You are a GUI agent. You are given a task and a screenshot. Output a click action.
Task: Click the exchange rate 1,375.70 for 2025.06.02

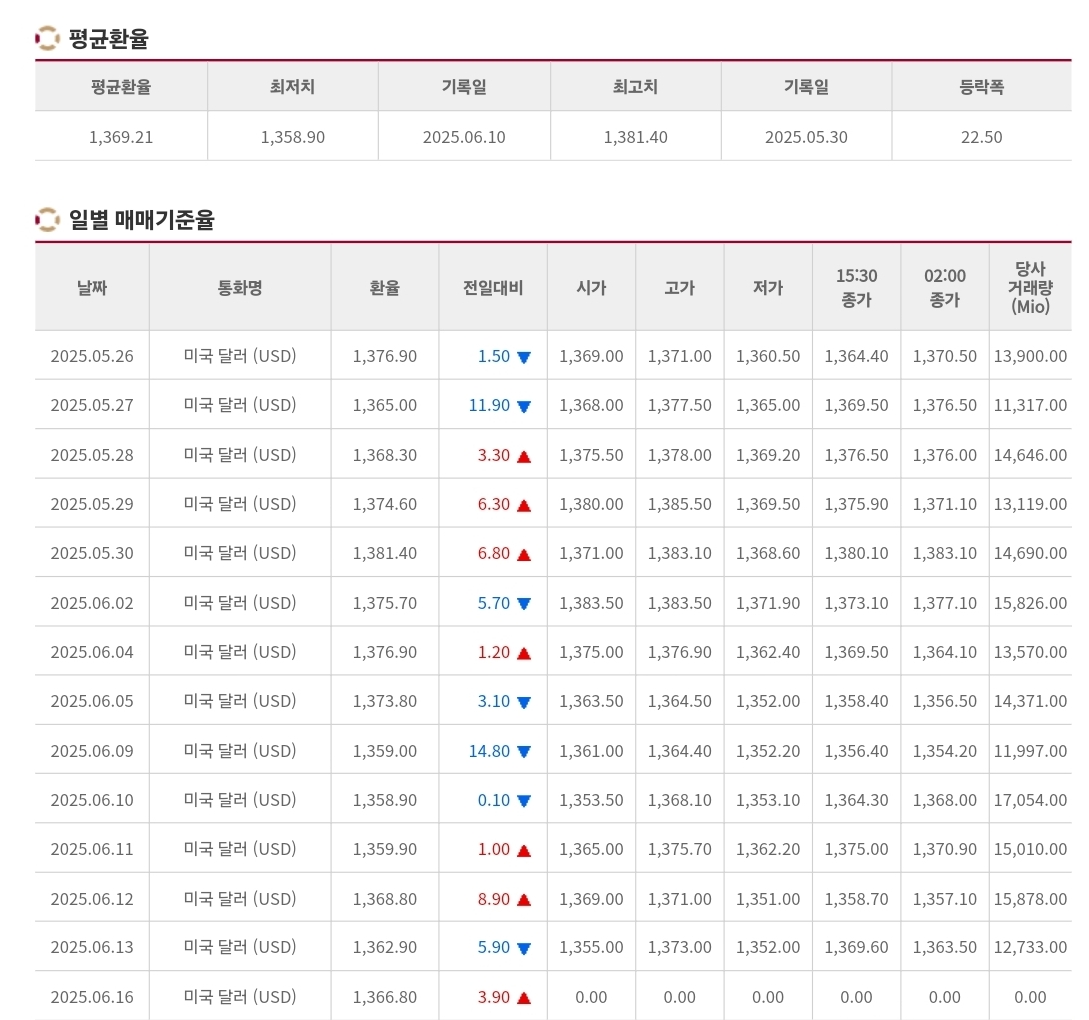[385, 603]
